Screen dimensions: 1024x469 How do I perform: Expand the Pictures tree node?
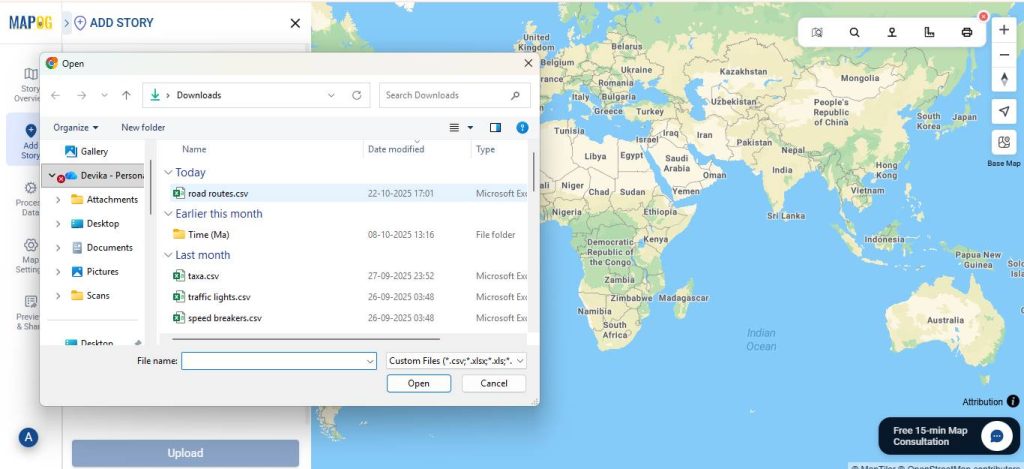(x=58, y=272)
